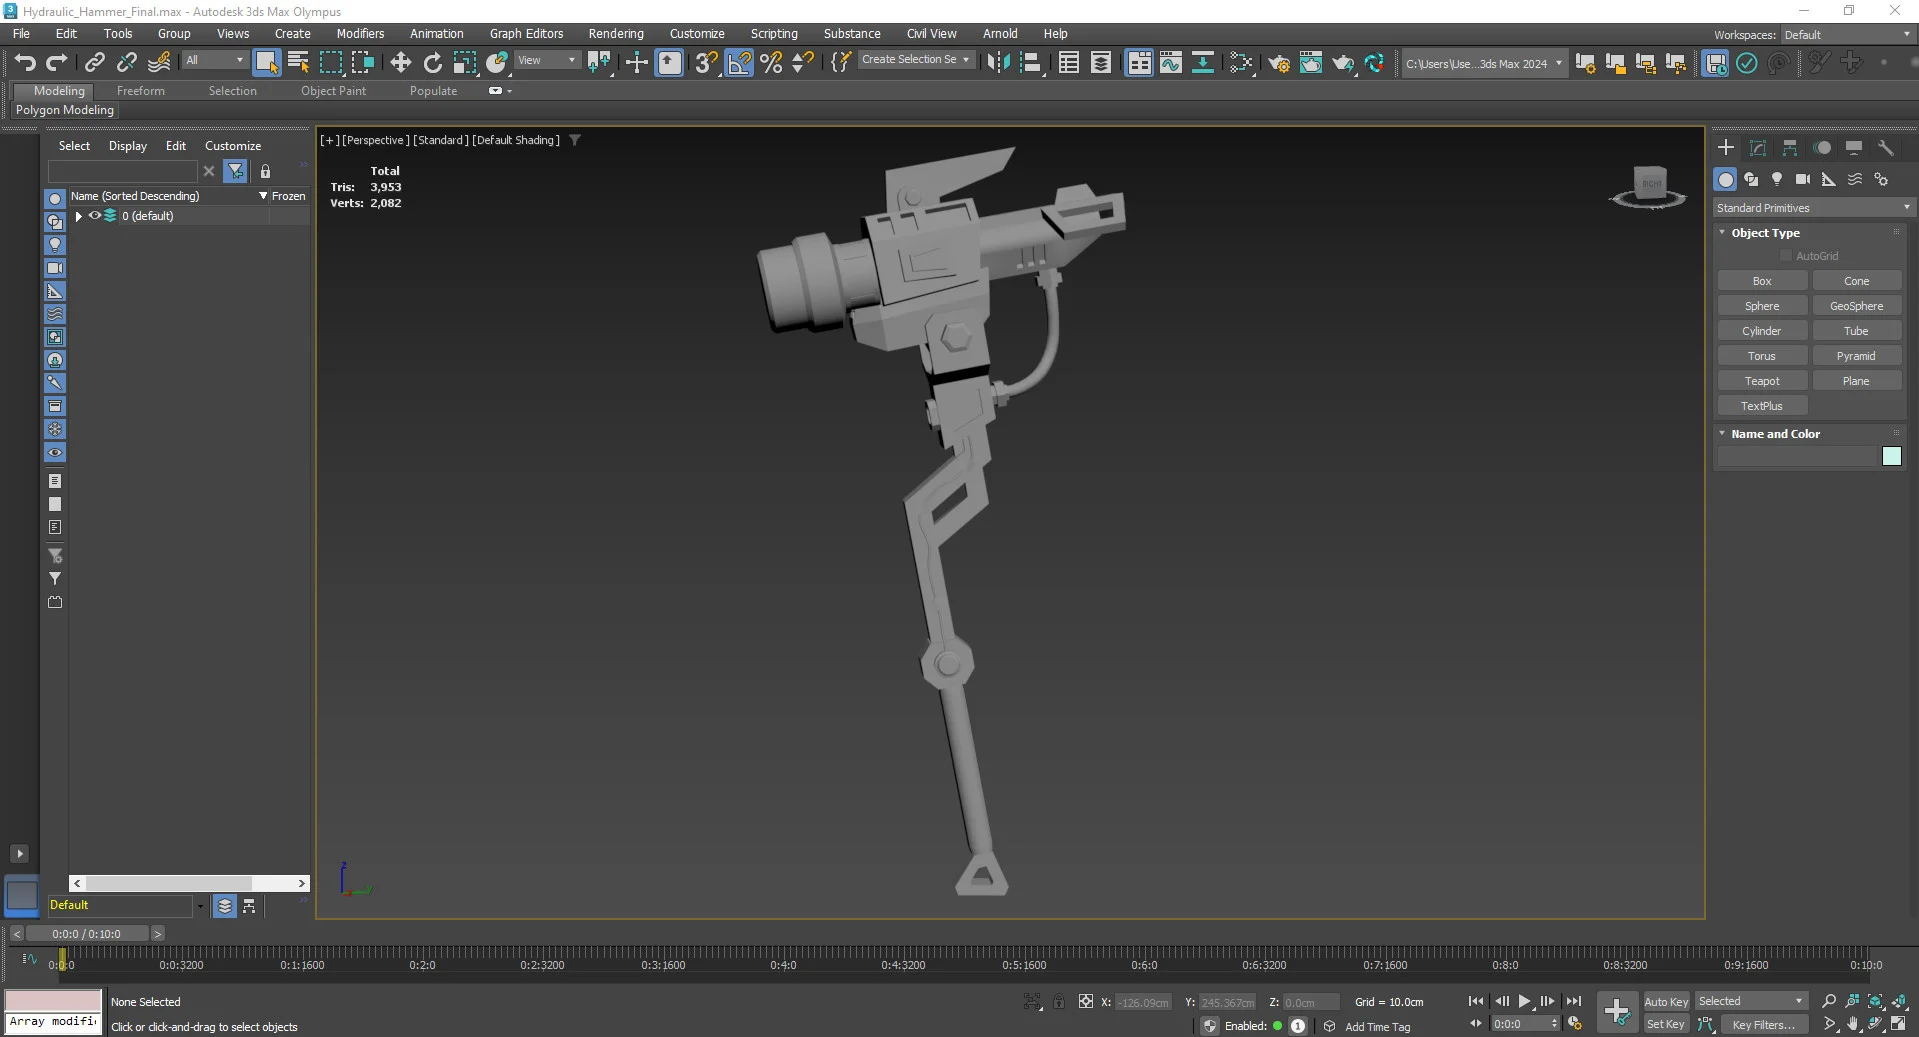
Task: Open the key filter Selected dropdown
Action: point(1751,1001)
